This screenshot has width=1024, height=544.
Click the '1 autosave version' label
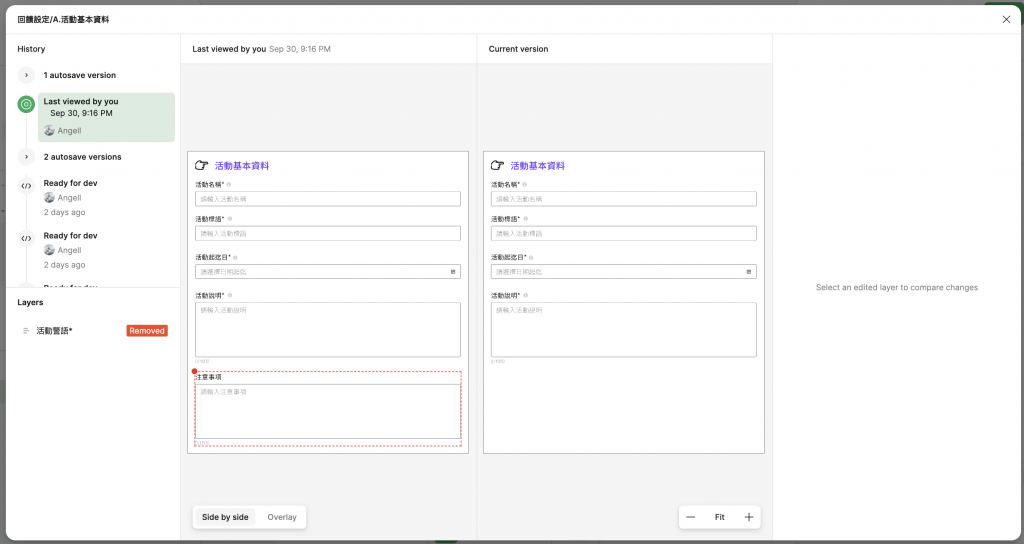(80, 75)
